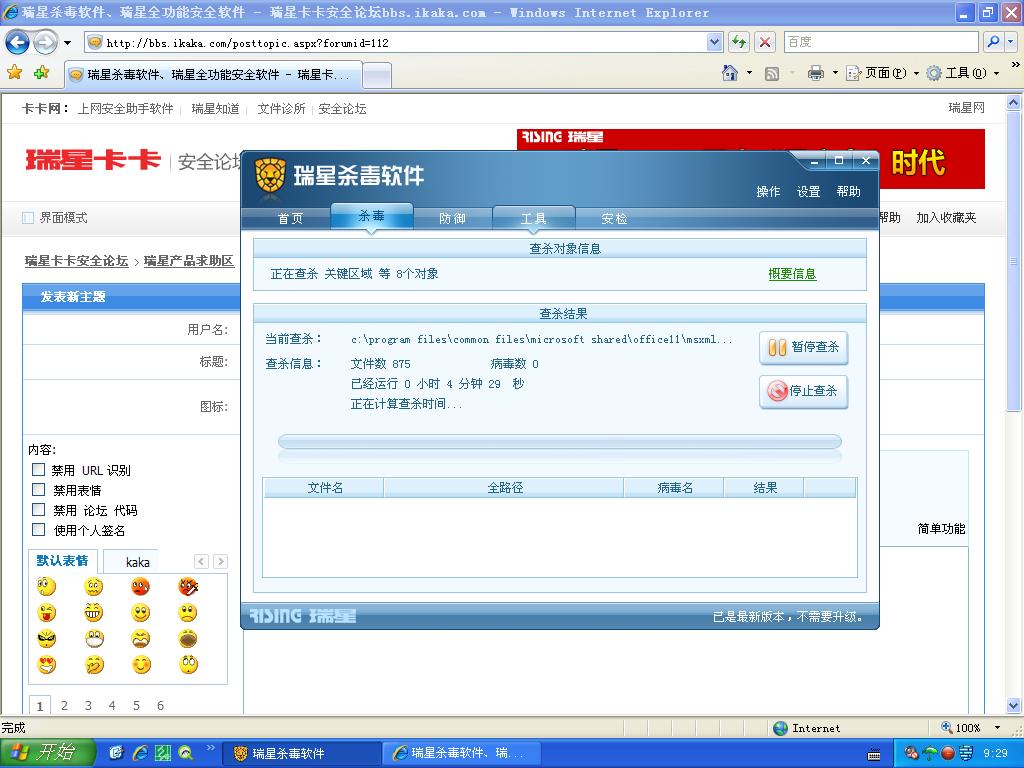Click the green umbrella tray icon
This screenshot has height=768, width=1024.
point(930,753)
